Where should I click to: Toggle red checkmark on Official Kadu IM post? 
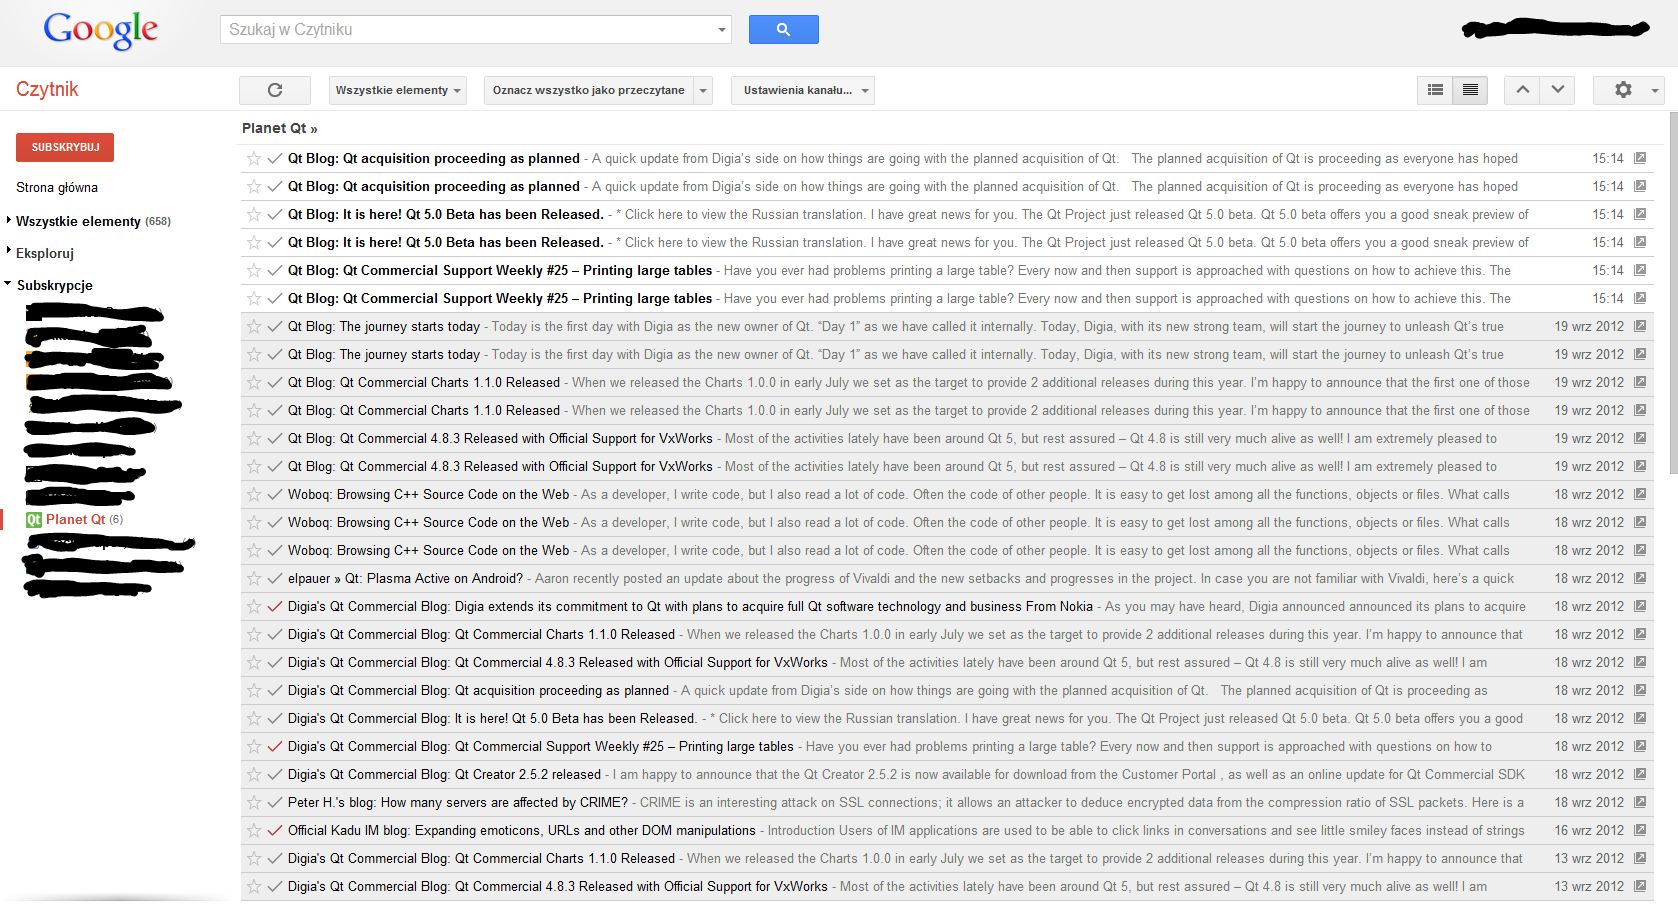coord(275,830)
